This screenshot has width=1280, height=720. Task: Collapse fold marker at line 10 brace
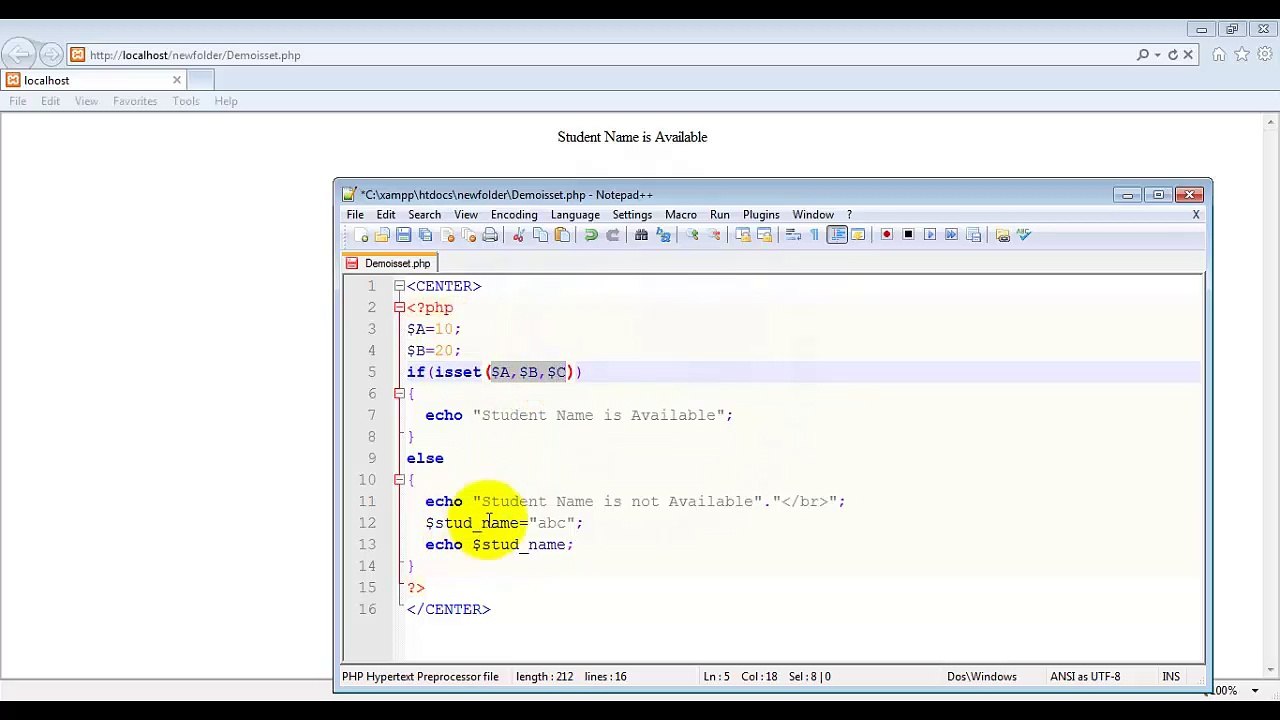tap(399, 480)
